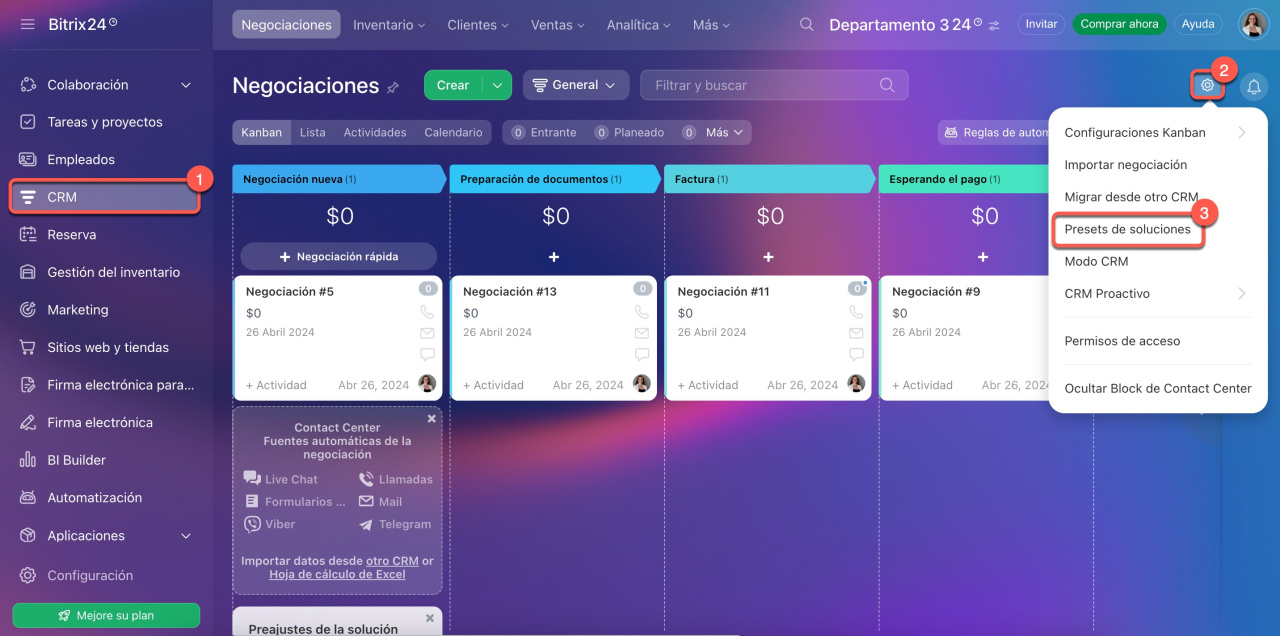Click the chat icon on Negociación #5 card
Image resolution: width=1280 pixels, height=636 pixels.
[x=427, y=354]
